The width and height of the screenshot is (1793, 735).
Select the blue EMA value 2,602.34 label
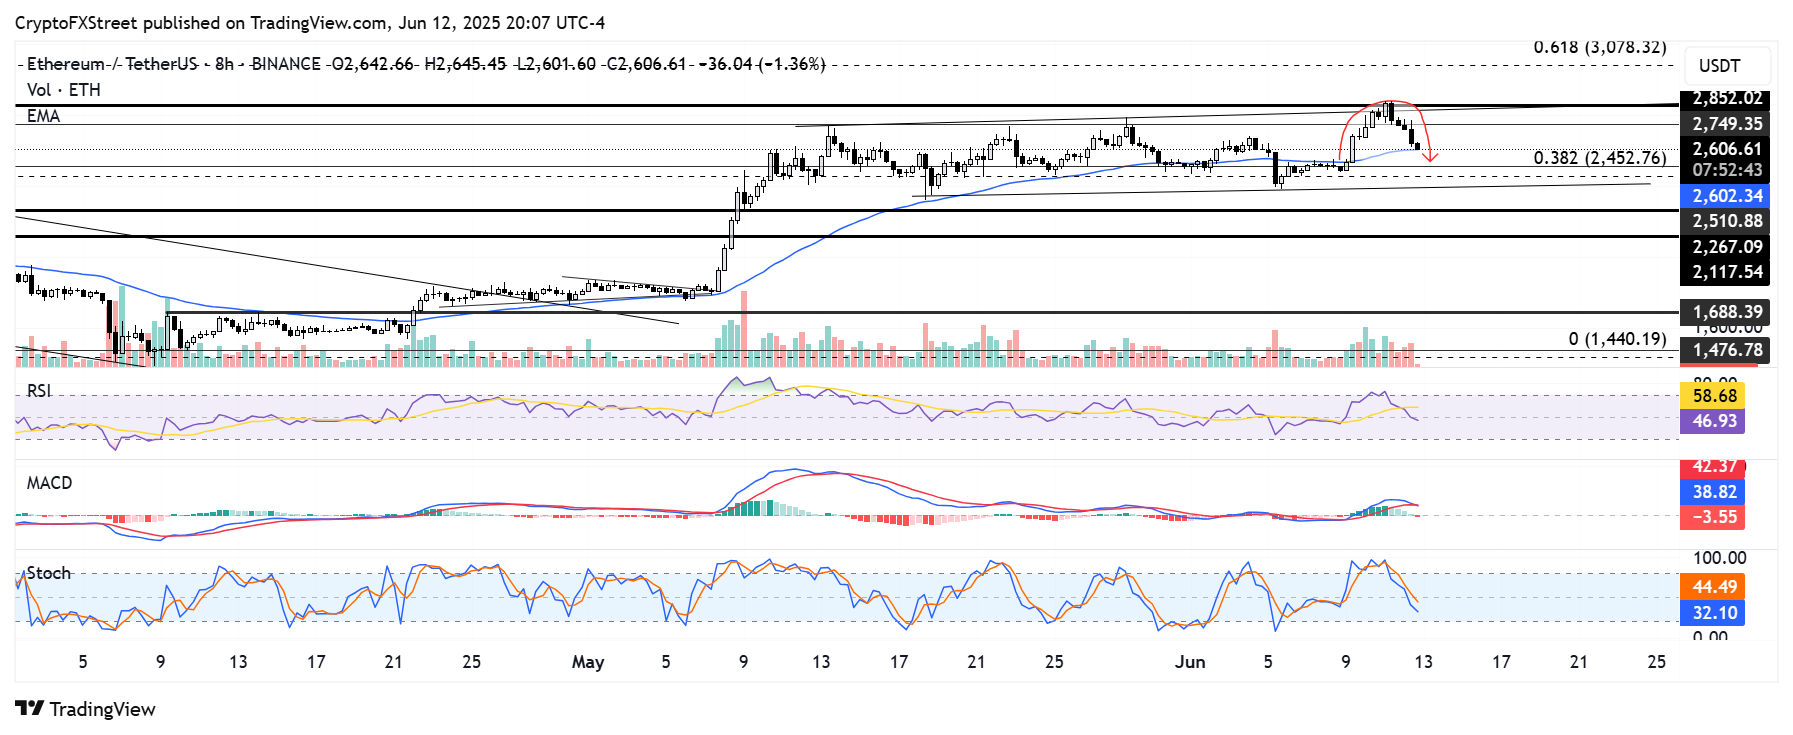(1725, 196)
